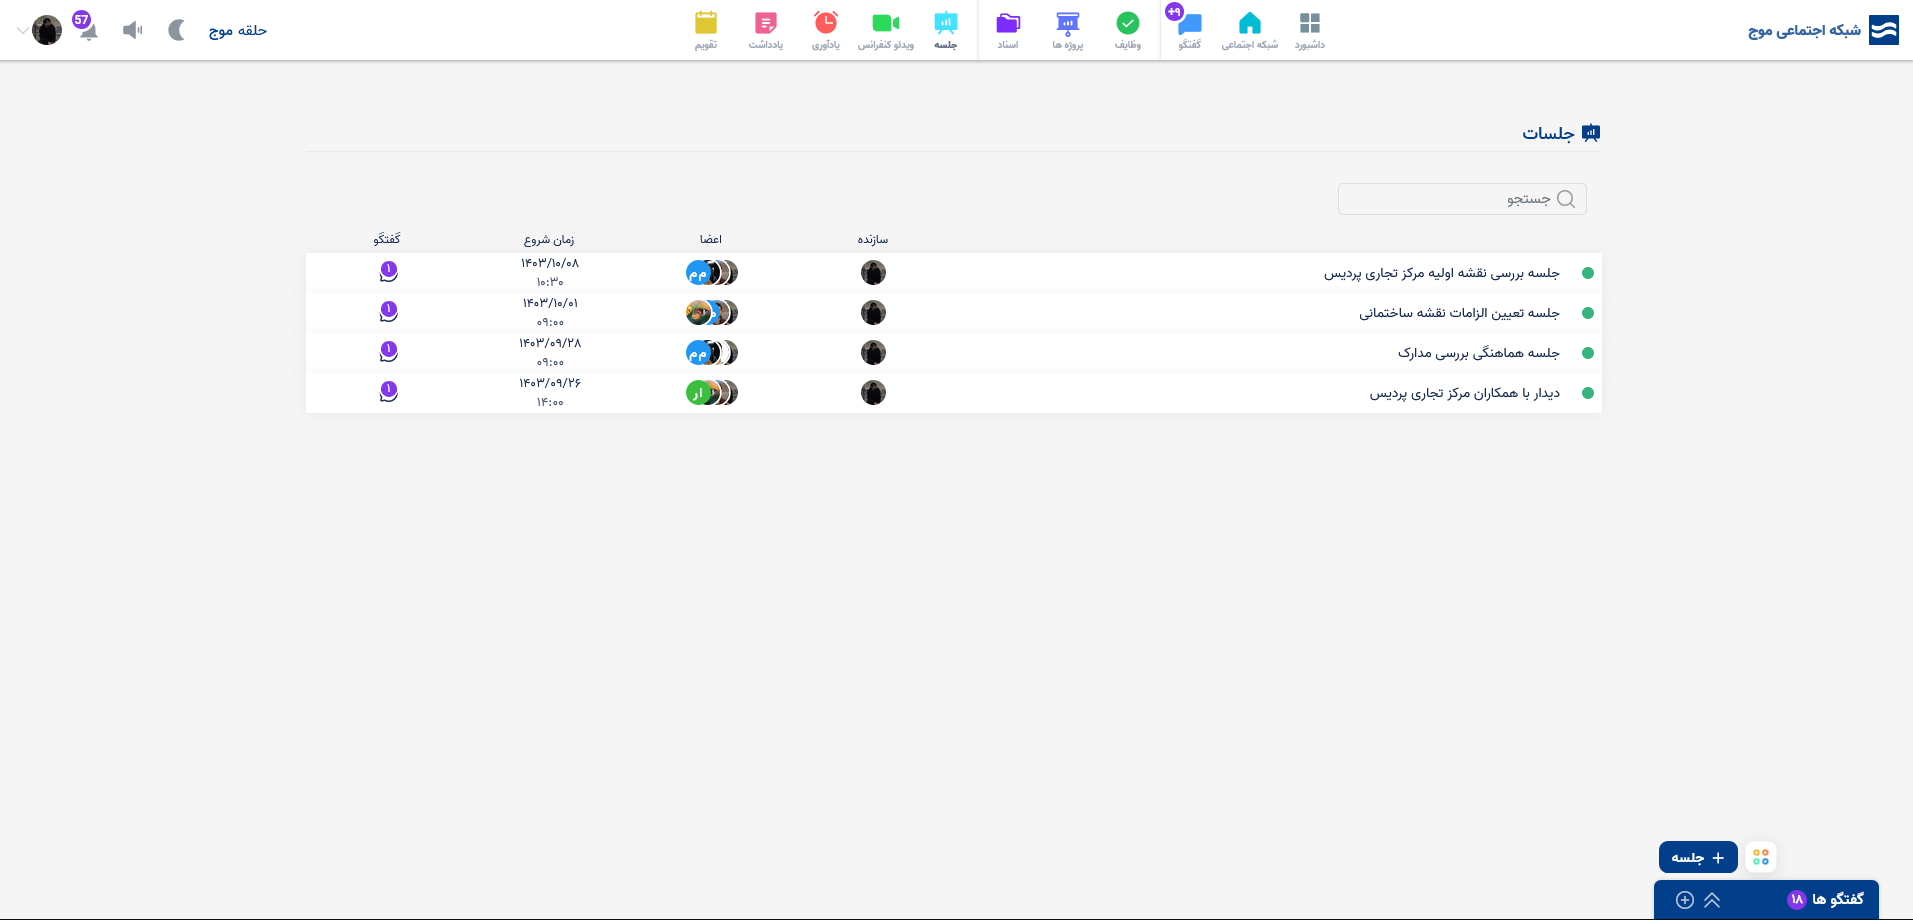Open the یادآوری alarm clock icon
The width and height of the screenshot is (1913, 920).
(826, 23)
